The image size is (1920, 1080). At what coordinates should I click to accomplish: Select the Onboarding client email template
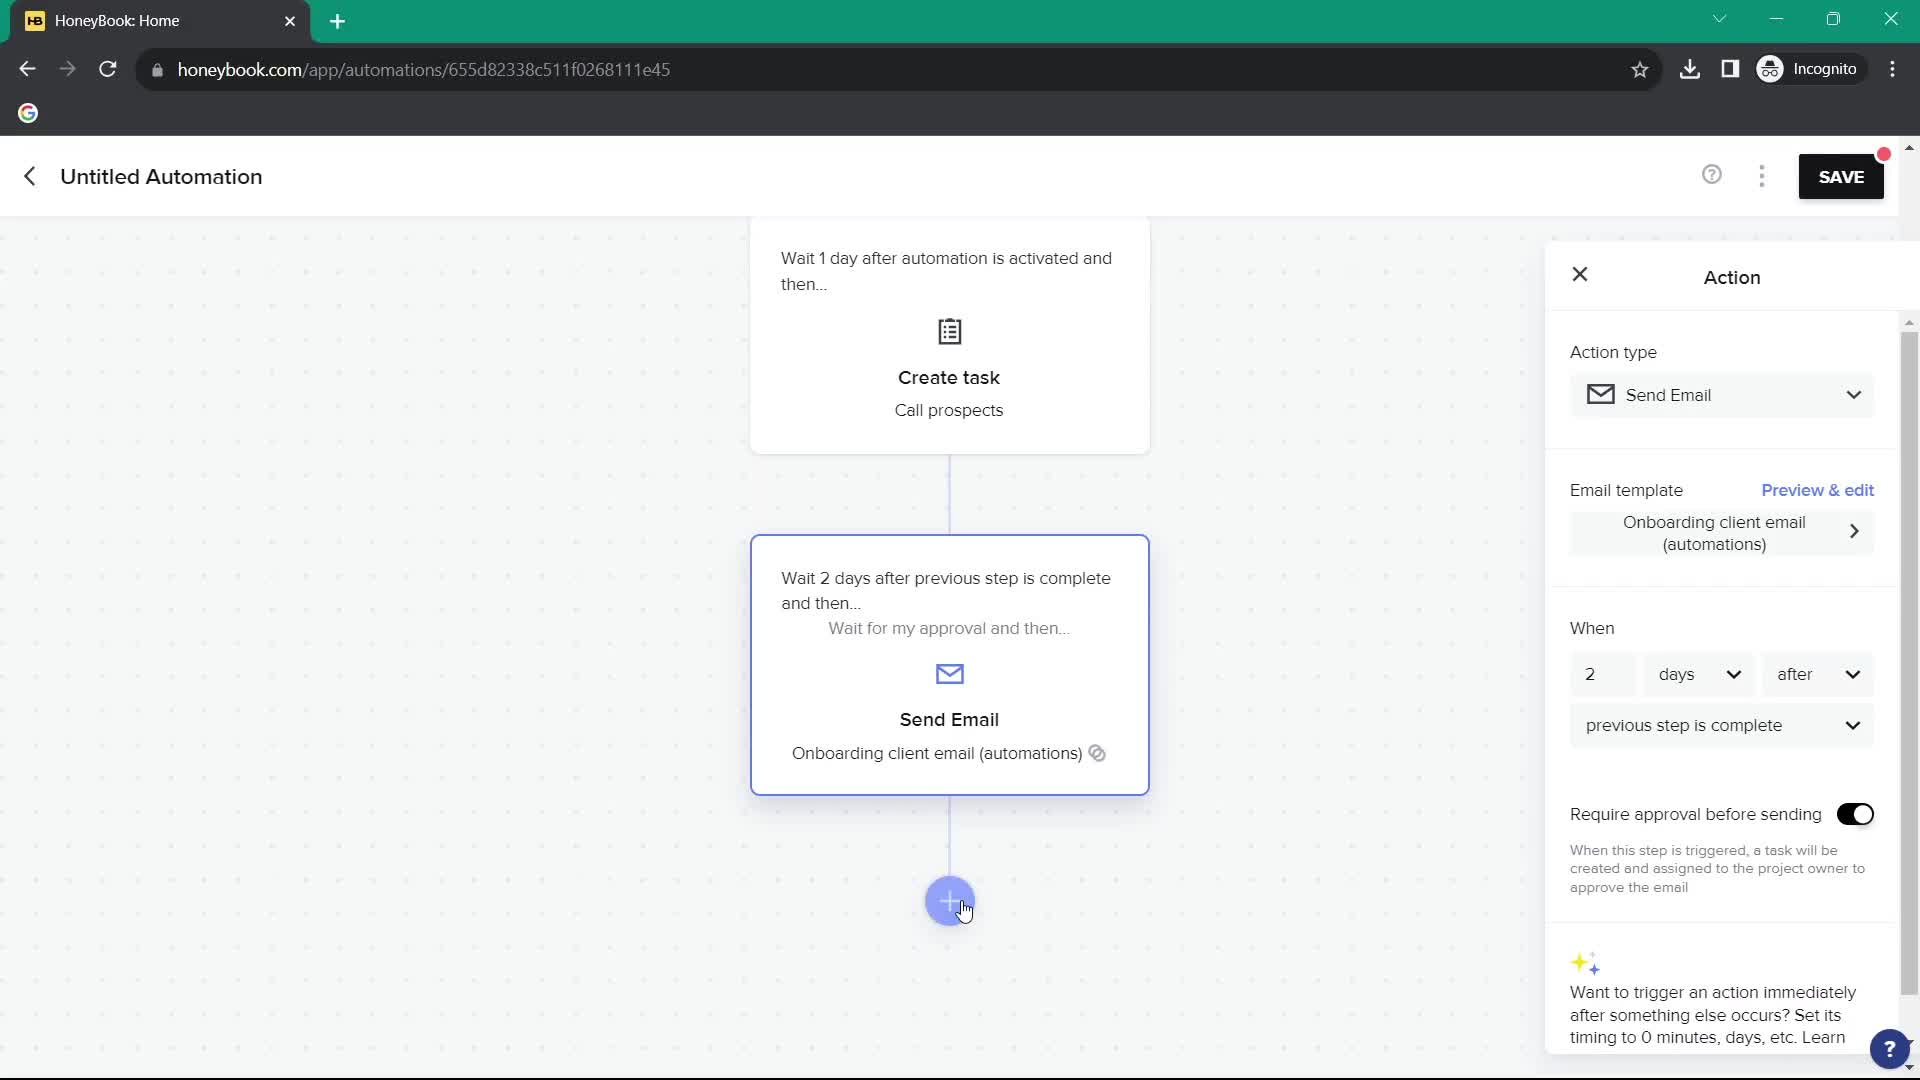point(1716,533)
